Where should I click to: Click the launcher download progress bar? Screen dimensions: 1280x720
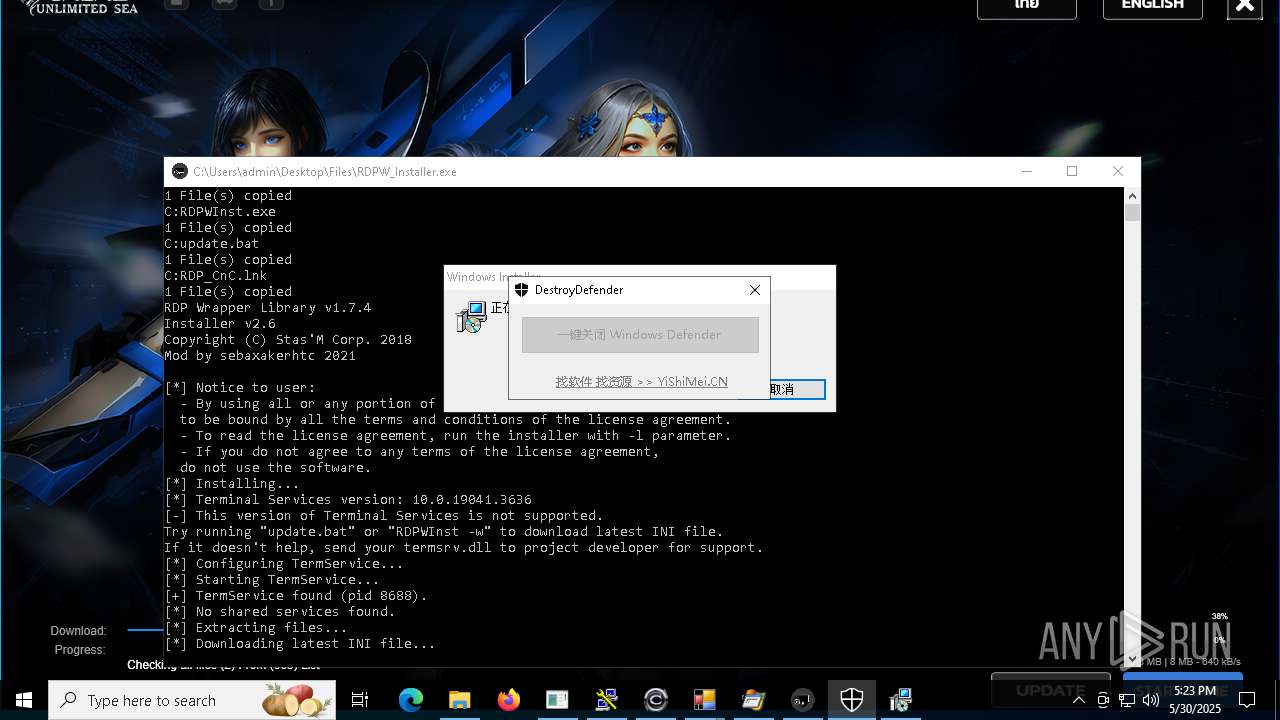coord(146,630)
